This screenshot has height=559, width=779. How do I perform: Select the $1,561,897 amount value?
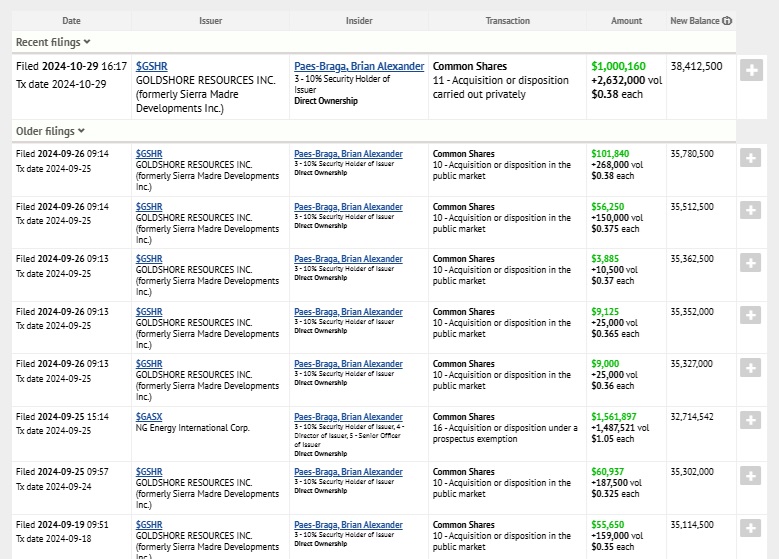[614, 417]
